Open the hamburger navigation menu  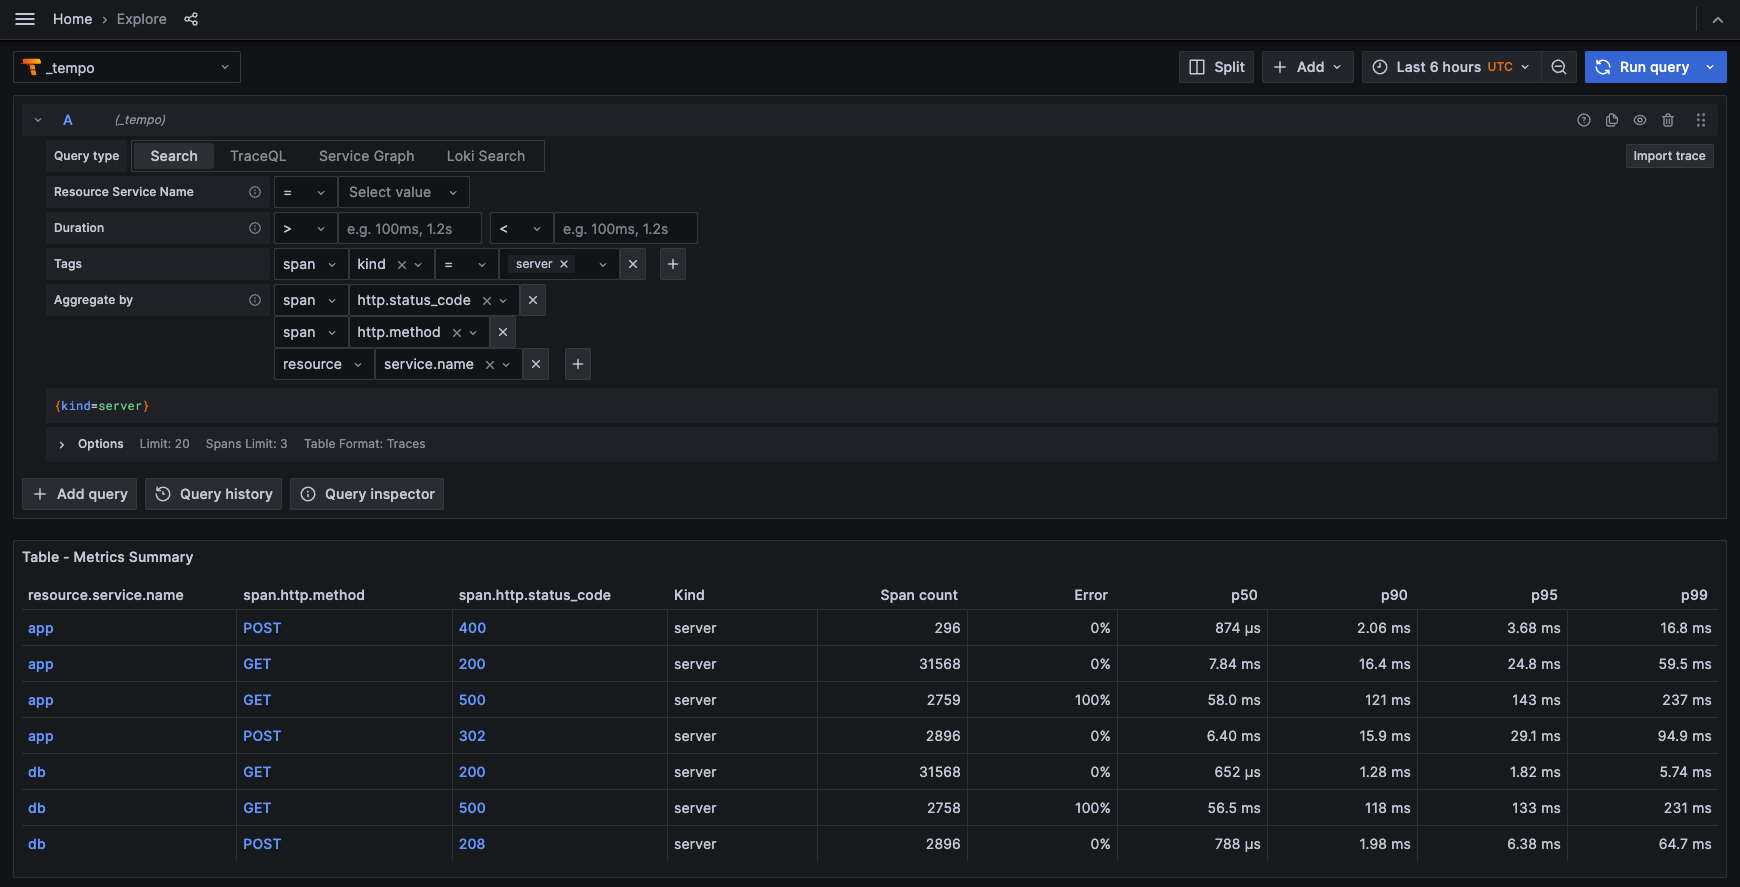(x=25, y=19)
